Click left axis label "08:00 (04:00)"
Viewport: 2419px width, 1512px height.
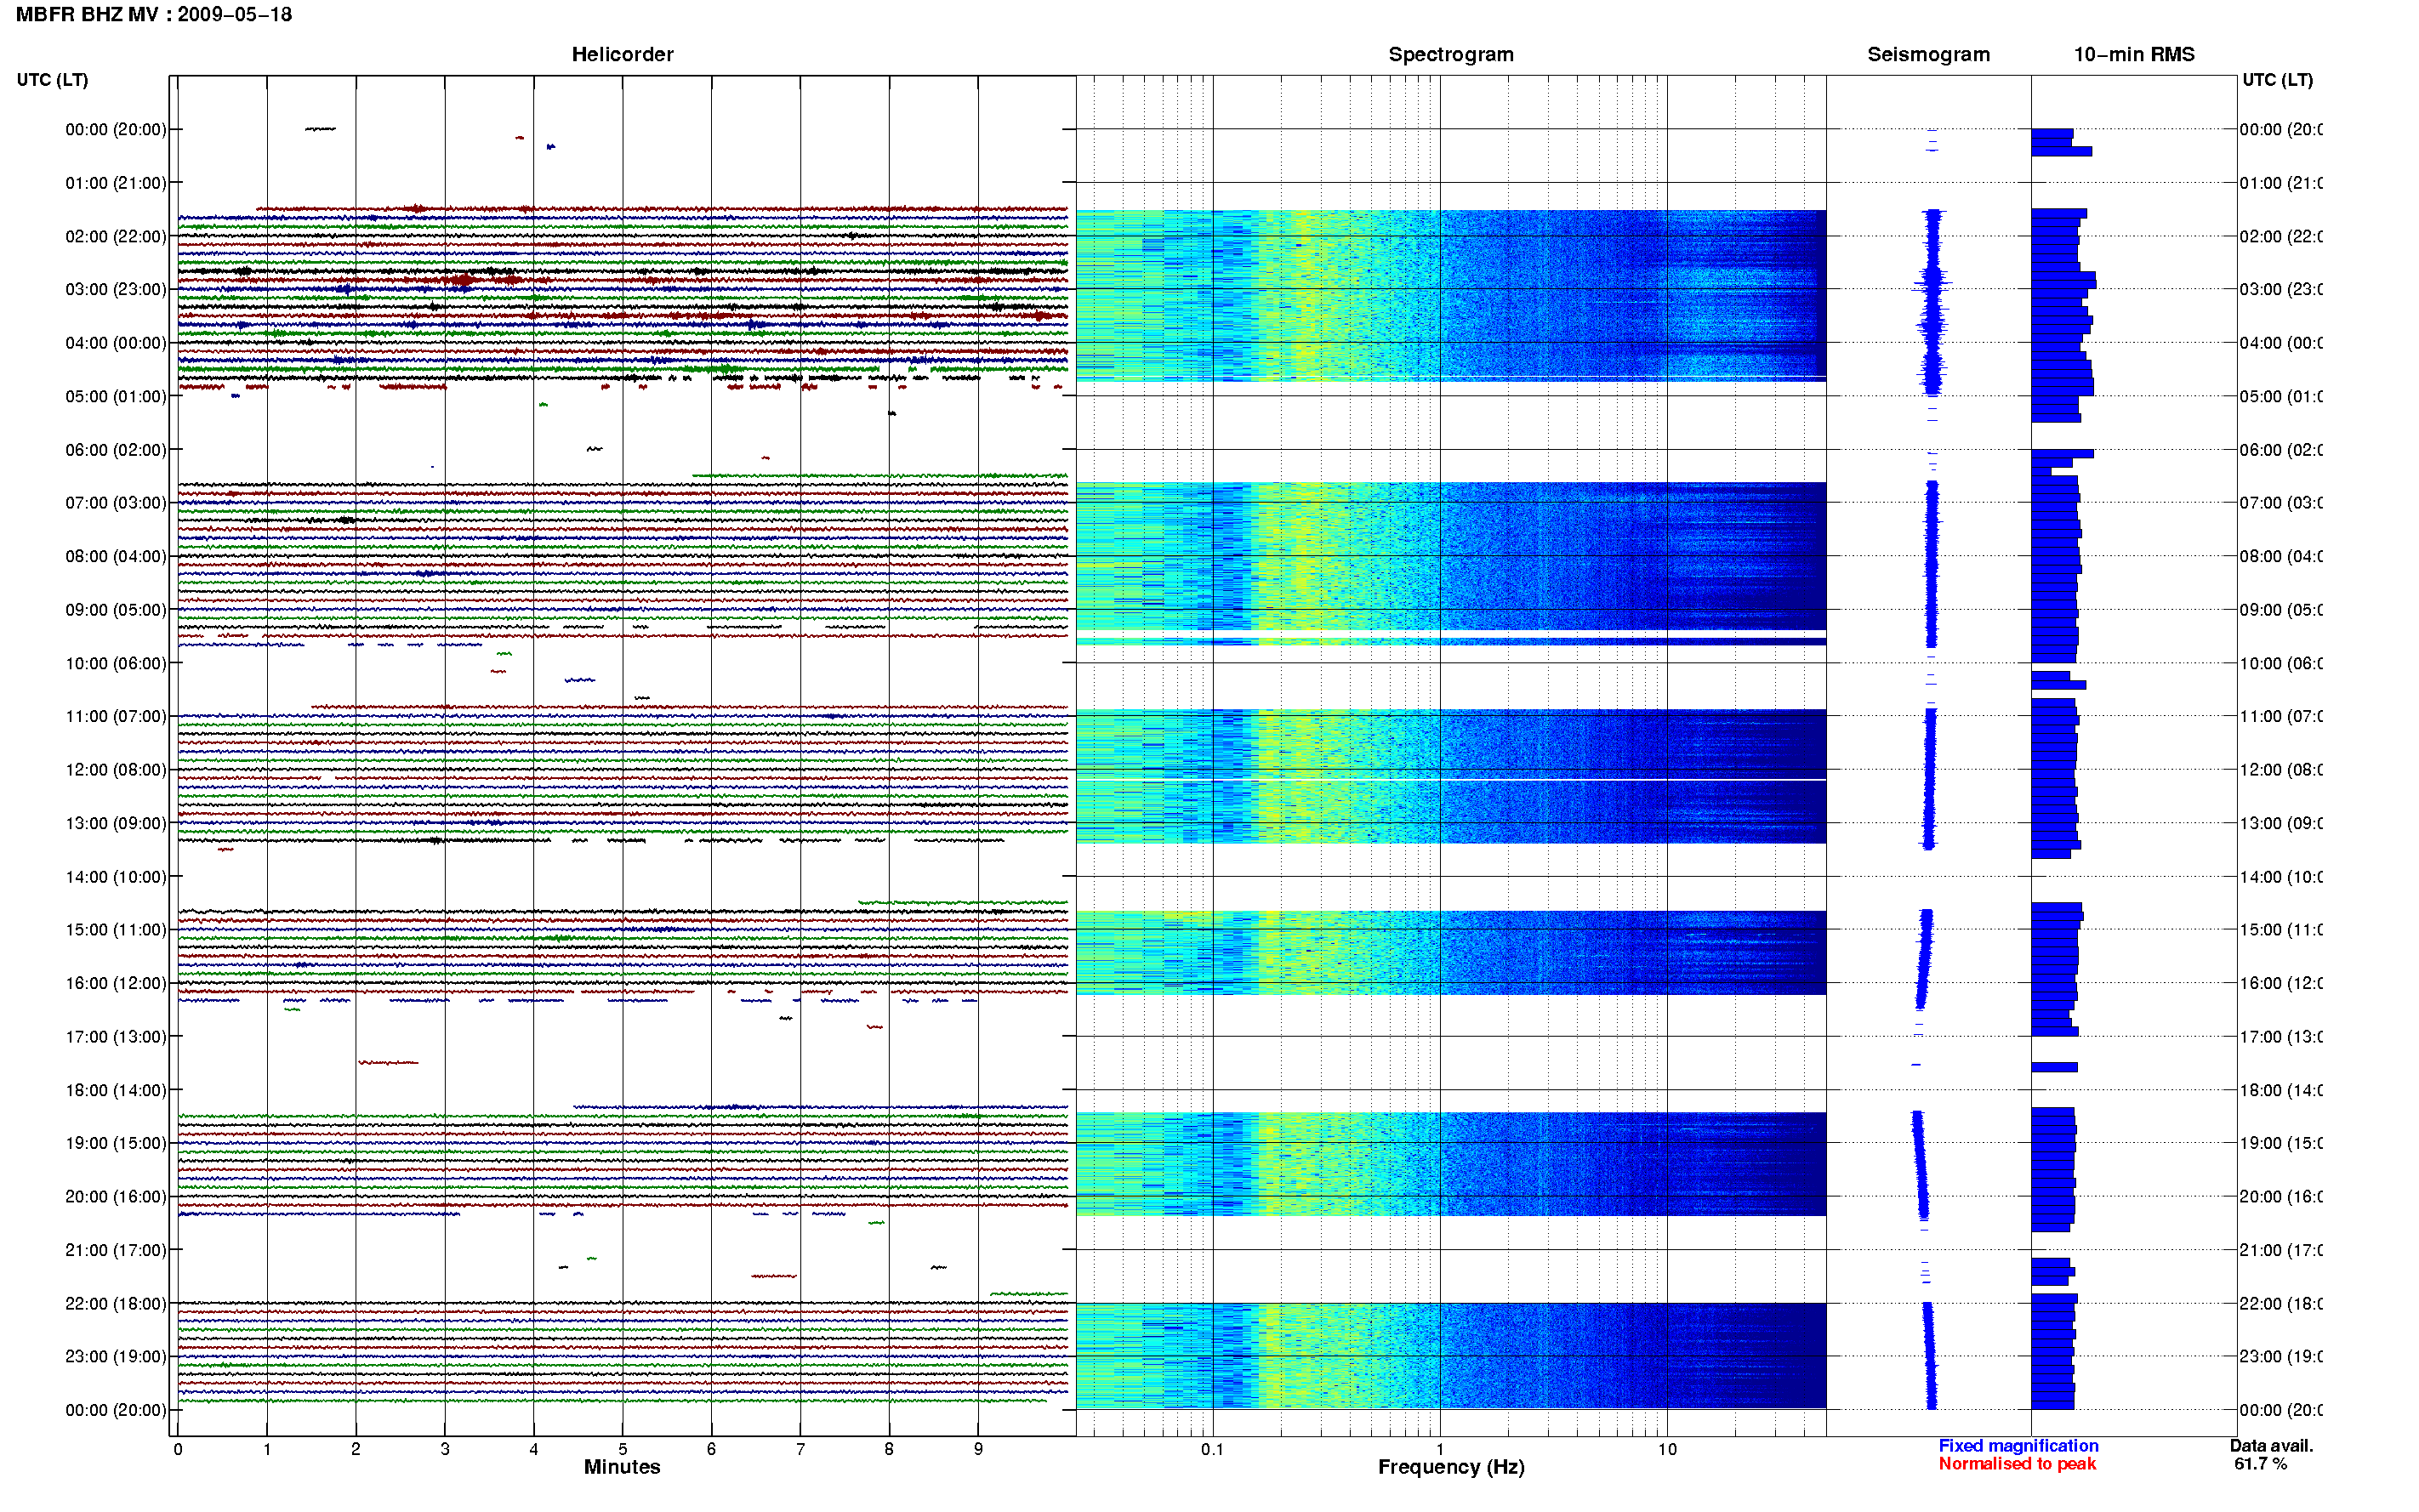(x=116, y=557)
